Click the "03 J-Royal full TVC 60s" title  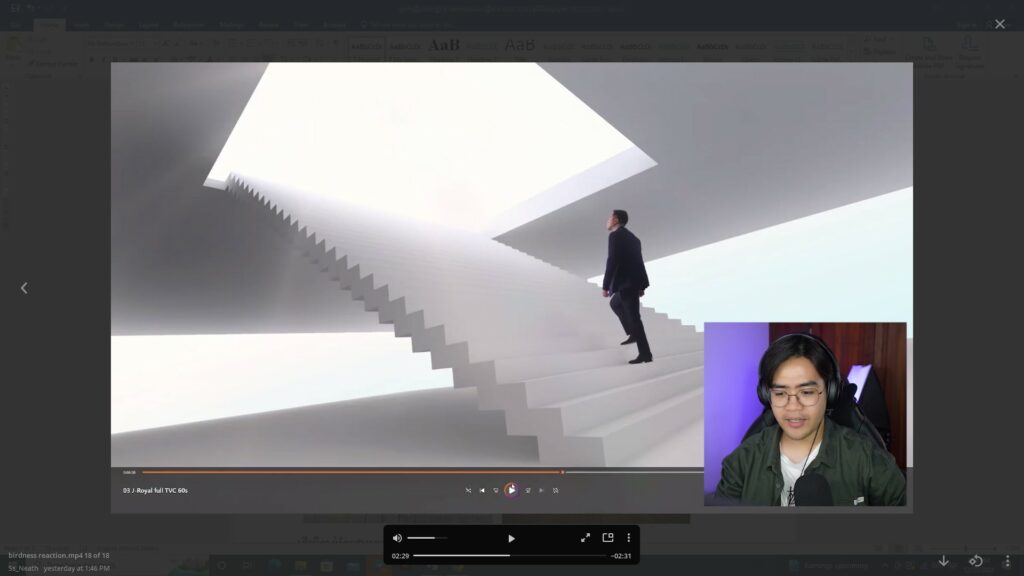coord(155,490)
